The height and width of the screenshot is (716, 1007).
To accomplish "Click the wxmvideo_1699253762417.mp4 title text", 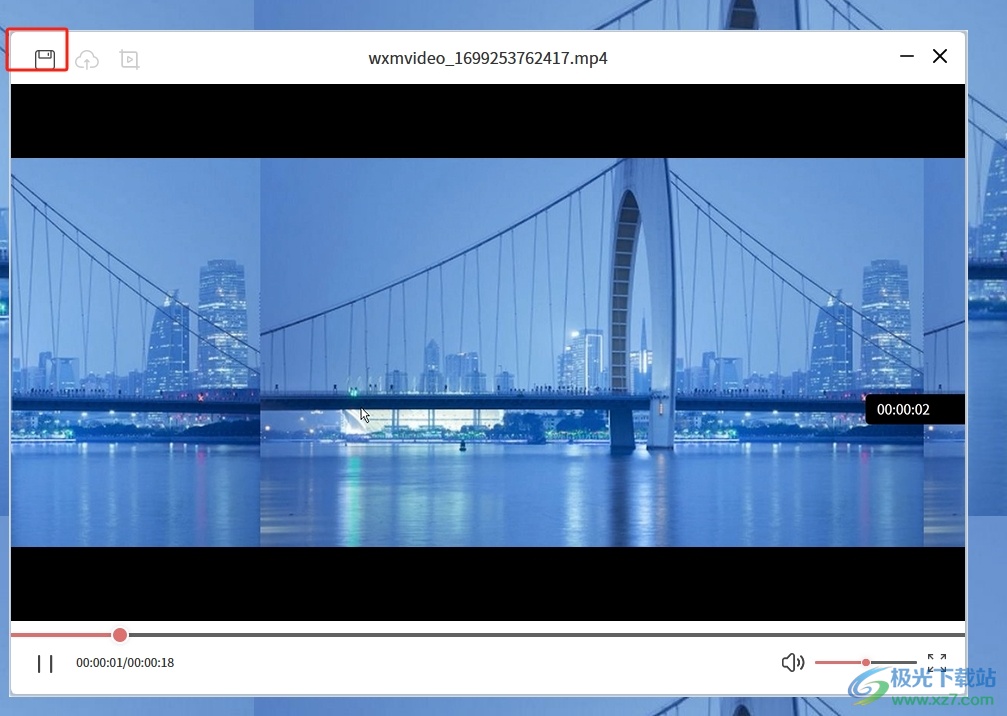I will click(488, 58).
